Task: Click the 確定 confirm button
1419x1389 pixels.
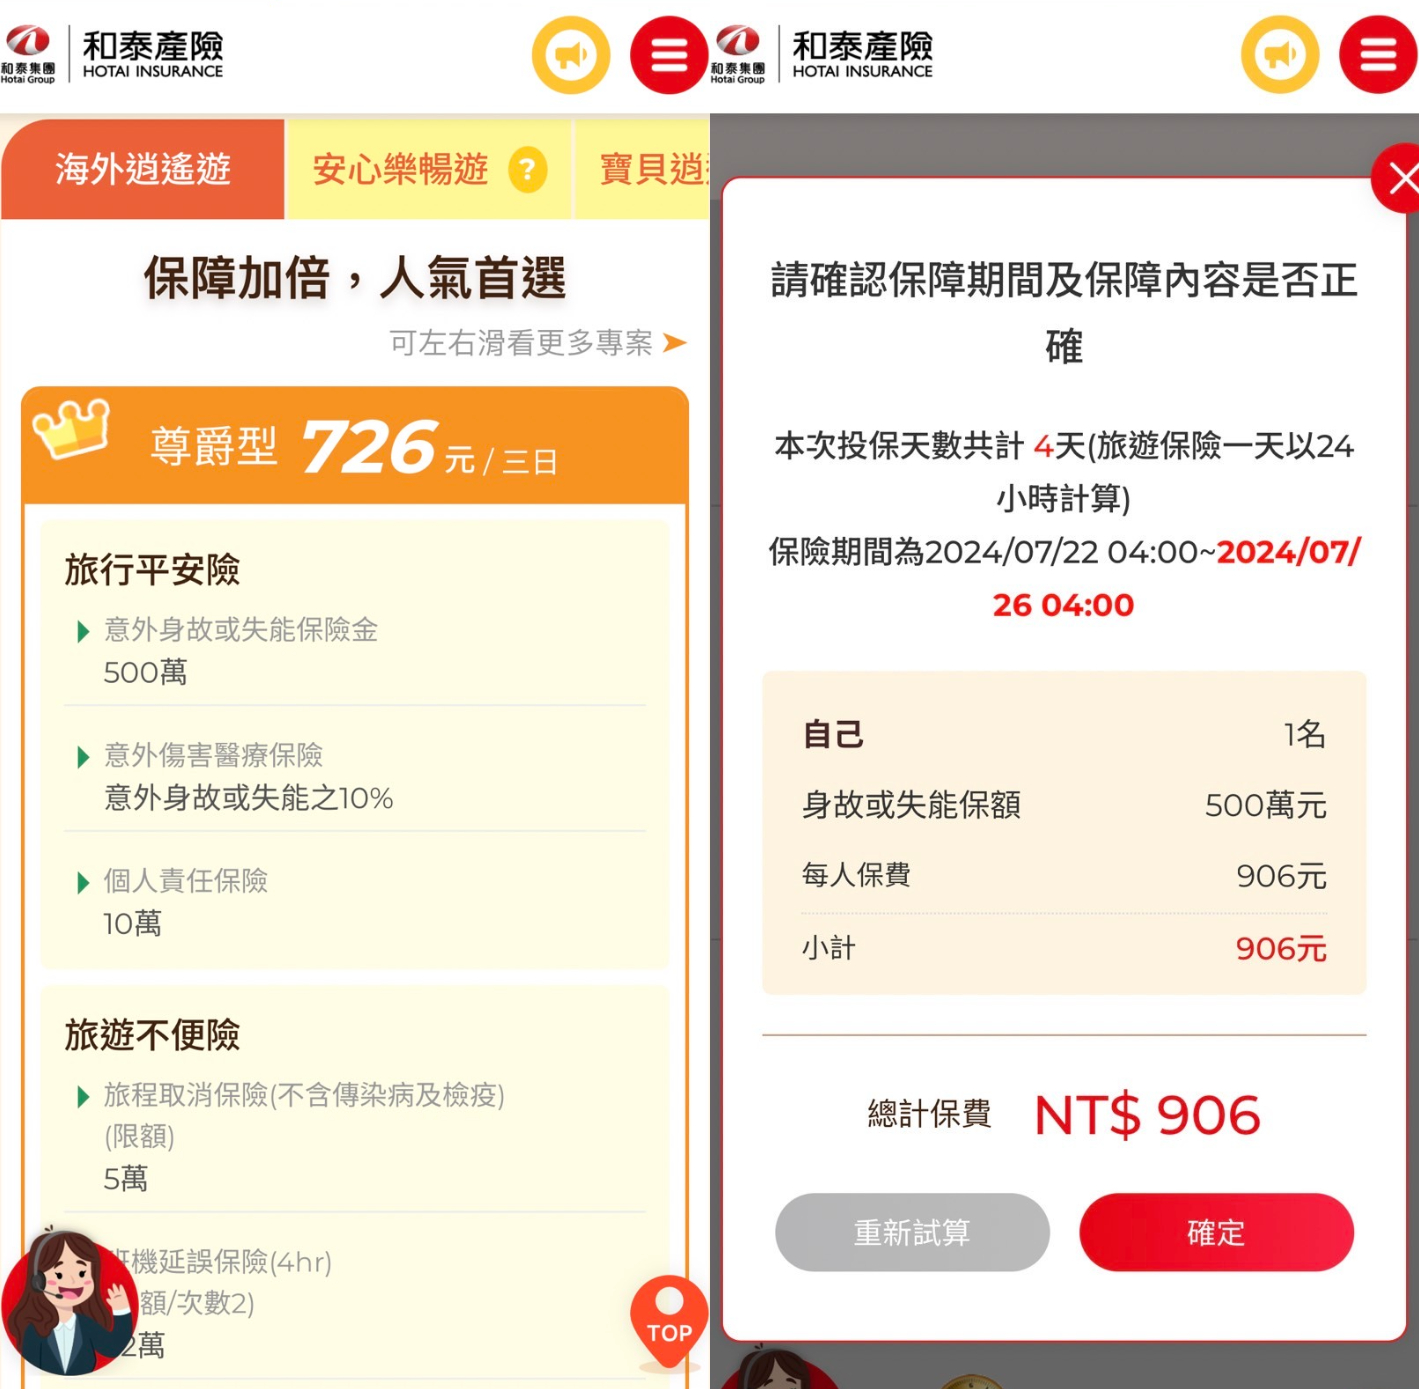Action: tap(1216, 1232)
